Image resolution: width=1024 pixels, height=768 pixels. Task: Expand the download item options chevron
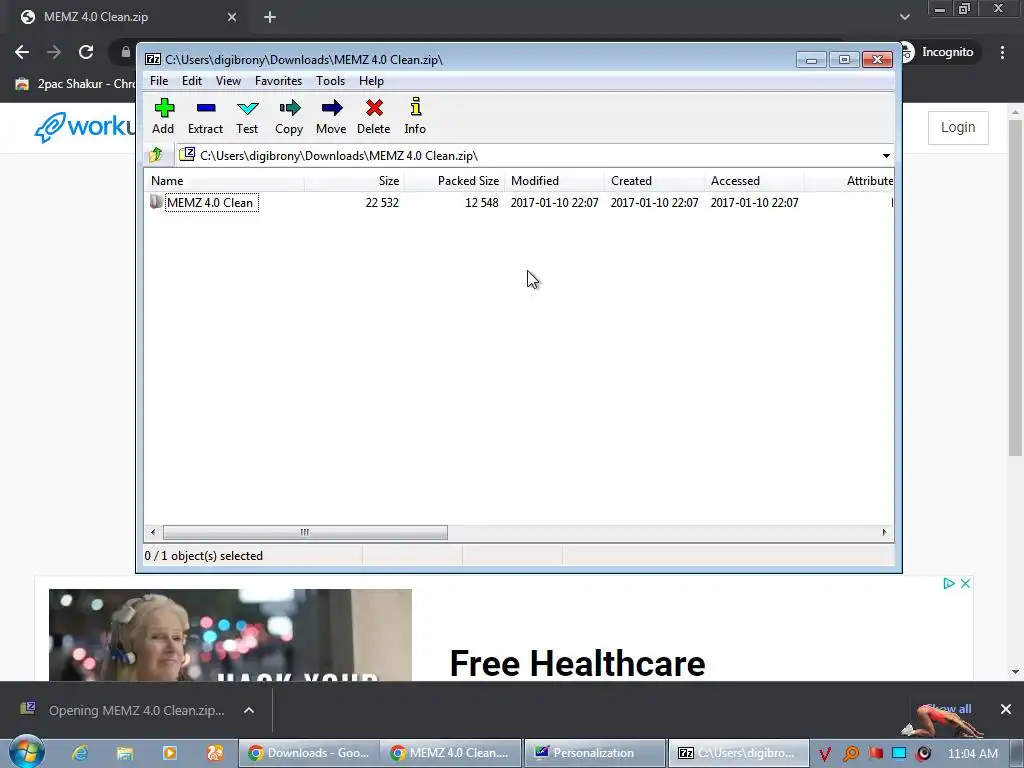249,710
